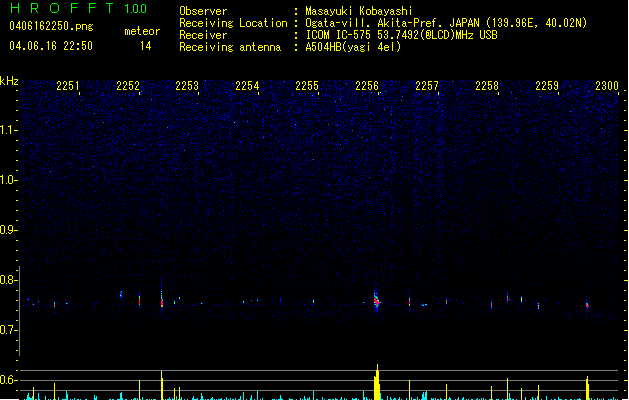This screenshot has width=629, height=400.
Task: Click the 0.6 kHz frequency label
Action: 8,380
